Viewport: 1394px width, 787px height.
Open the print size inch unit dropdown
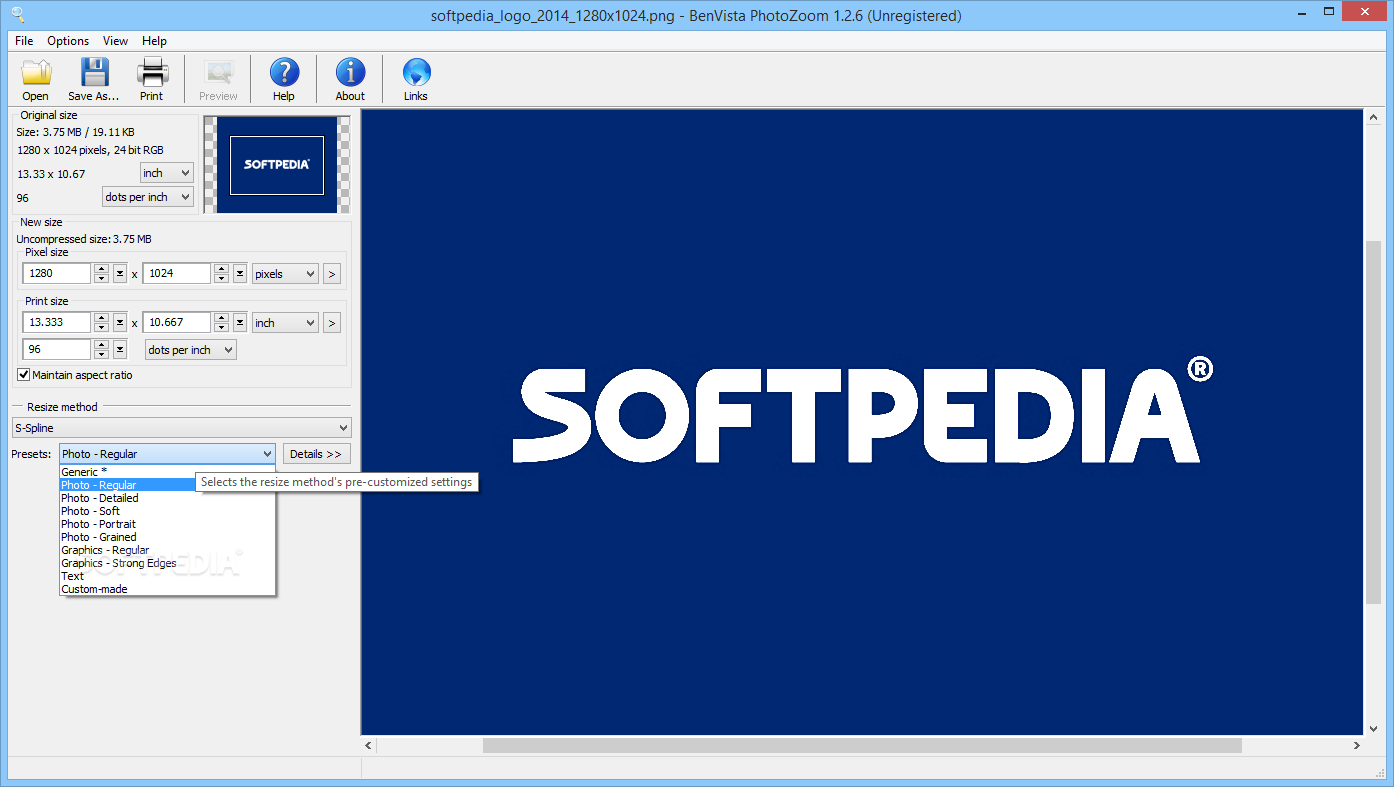tap(285, 323)
